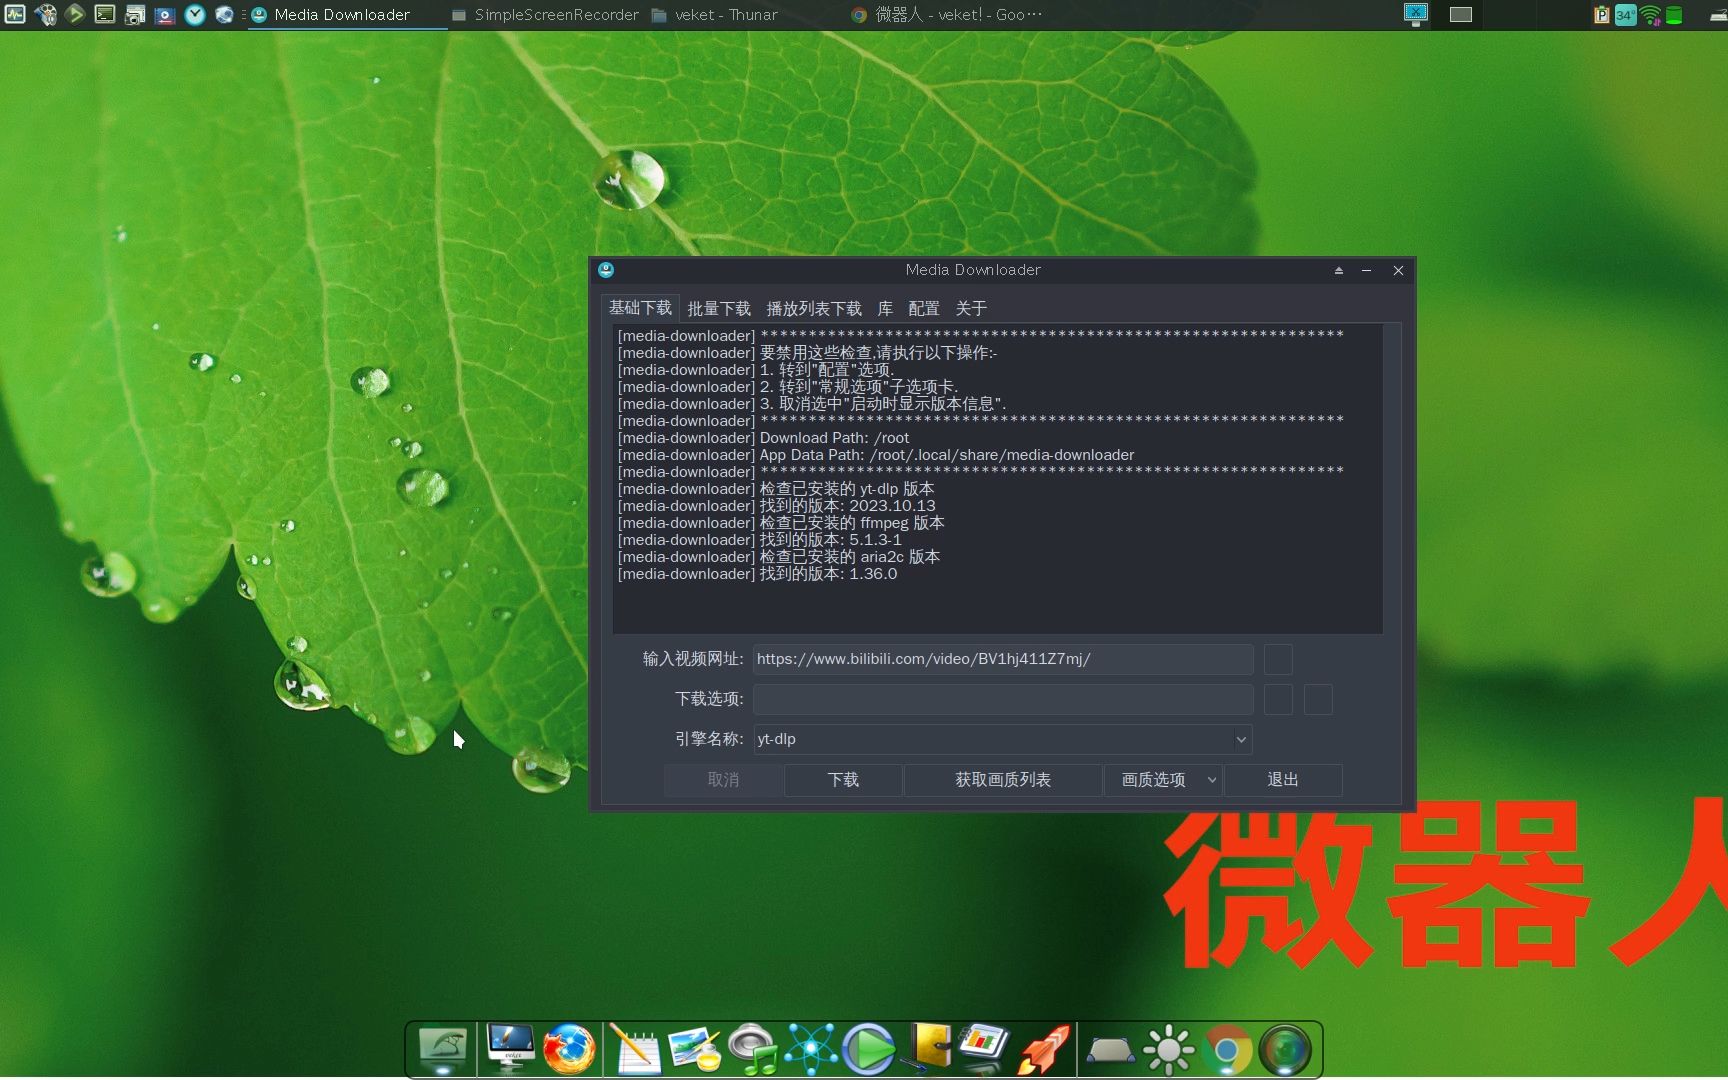Launch the green media player from the dock
Image resolution: width=1728 pixels, height=1080 pixels.
pos(869,1049)
